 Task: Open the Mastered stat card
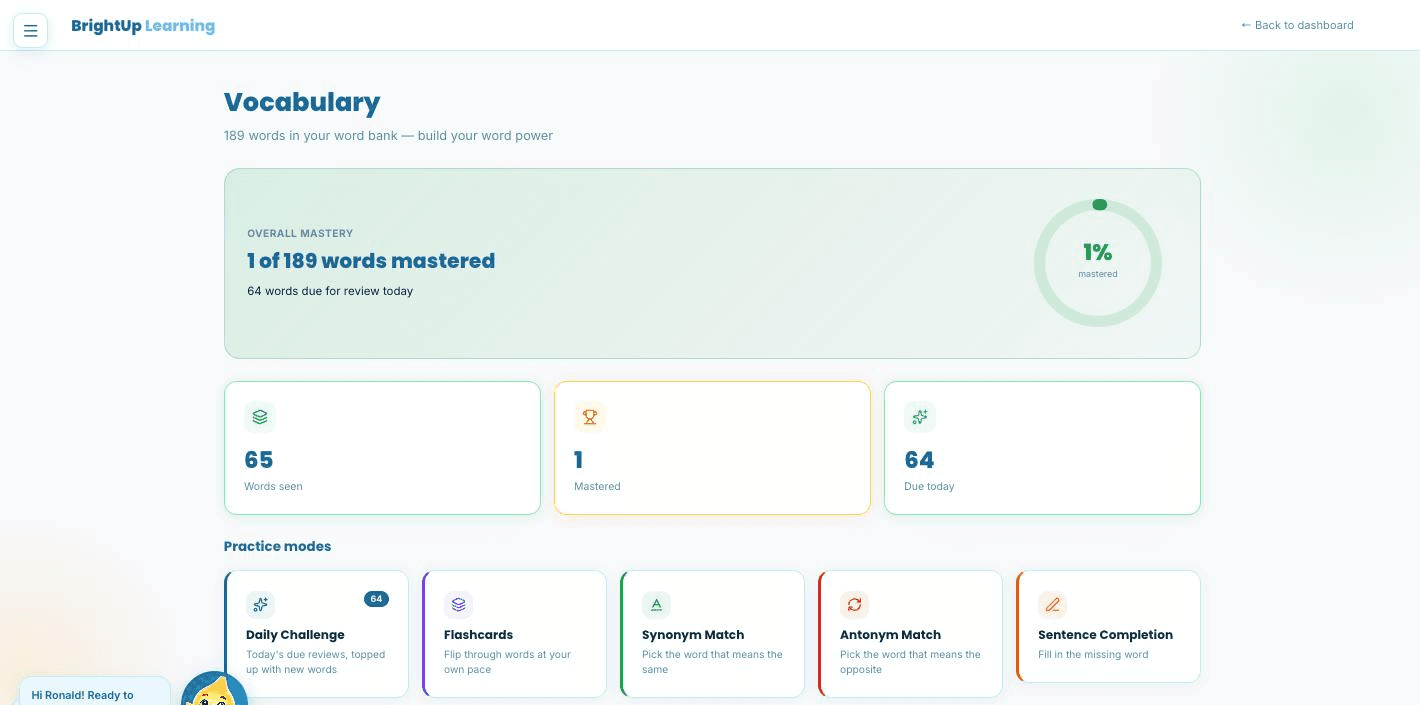click(712, 448)
